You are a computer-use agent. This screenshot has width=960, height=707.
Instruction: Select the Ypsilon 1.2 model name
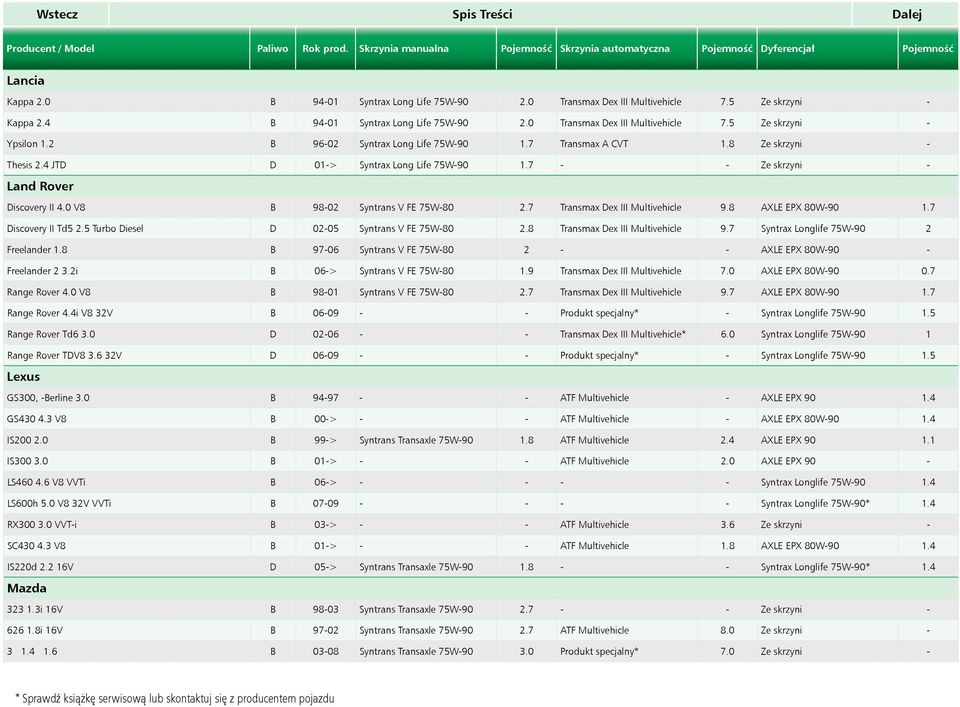click(31, 144)
